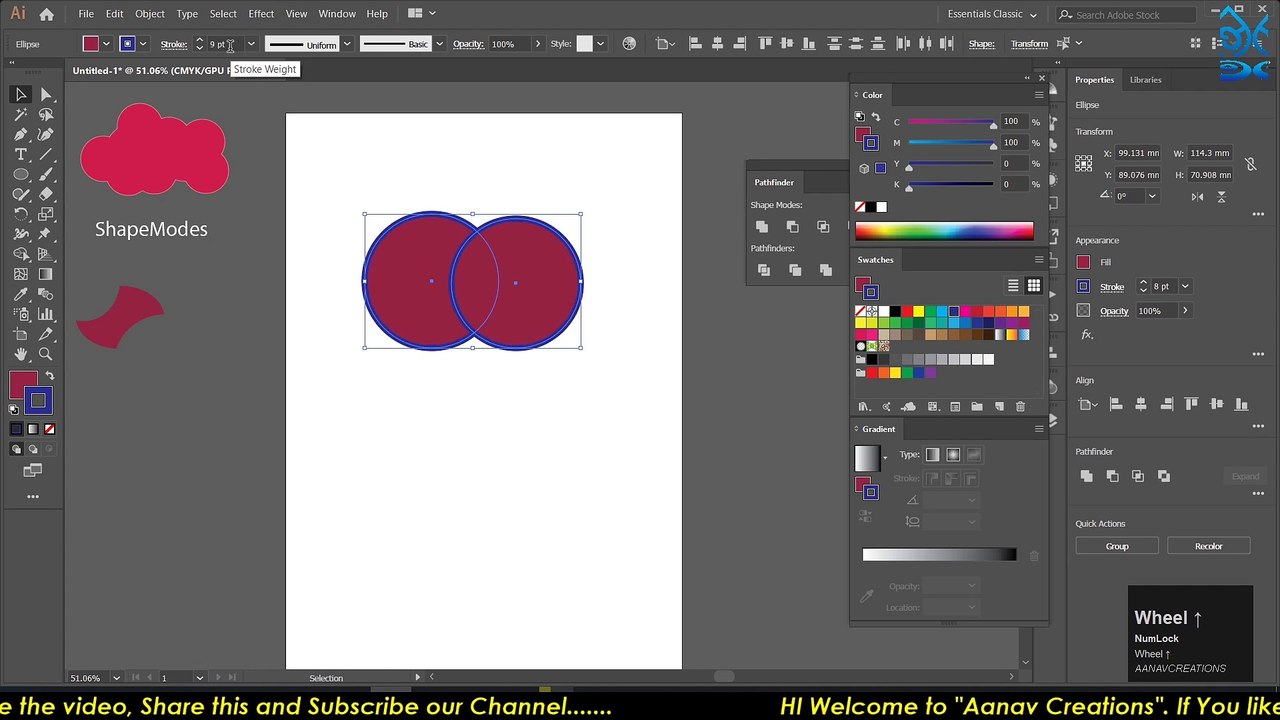Set toolbox paint mode to None
Image resolution: width=1280 pixels, height=720 pixels.
point(49,429)
